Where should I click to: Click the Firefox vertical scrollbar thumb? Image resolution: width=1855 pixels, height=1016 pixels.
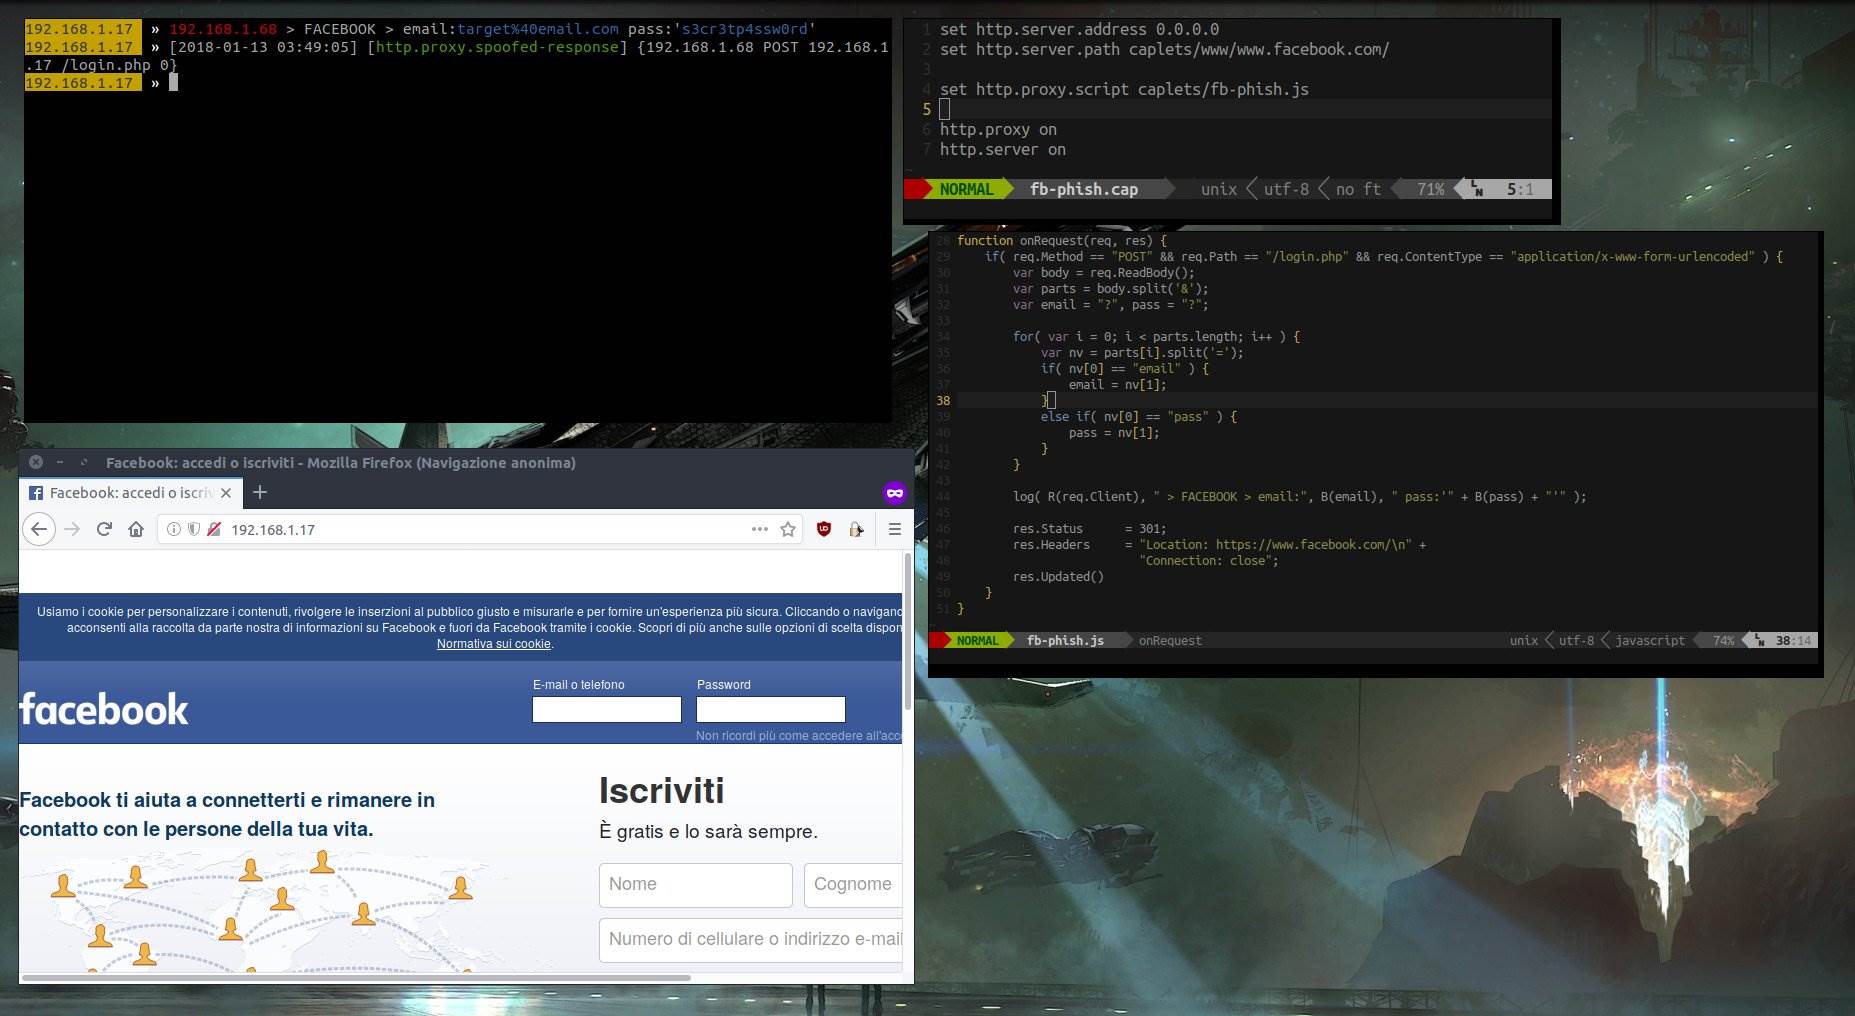click(908, 630)
